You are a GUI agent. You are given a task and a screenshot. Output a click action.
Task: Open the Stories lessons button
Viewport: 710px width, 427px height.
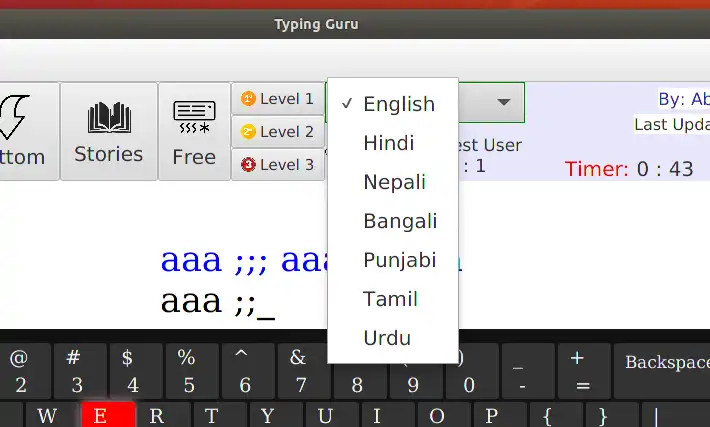109,131
